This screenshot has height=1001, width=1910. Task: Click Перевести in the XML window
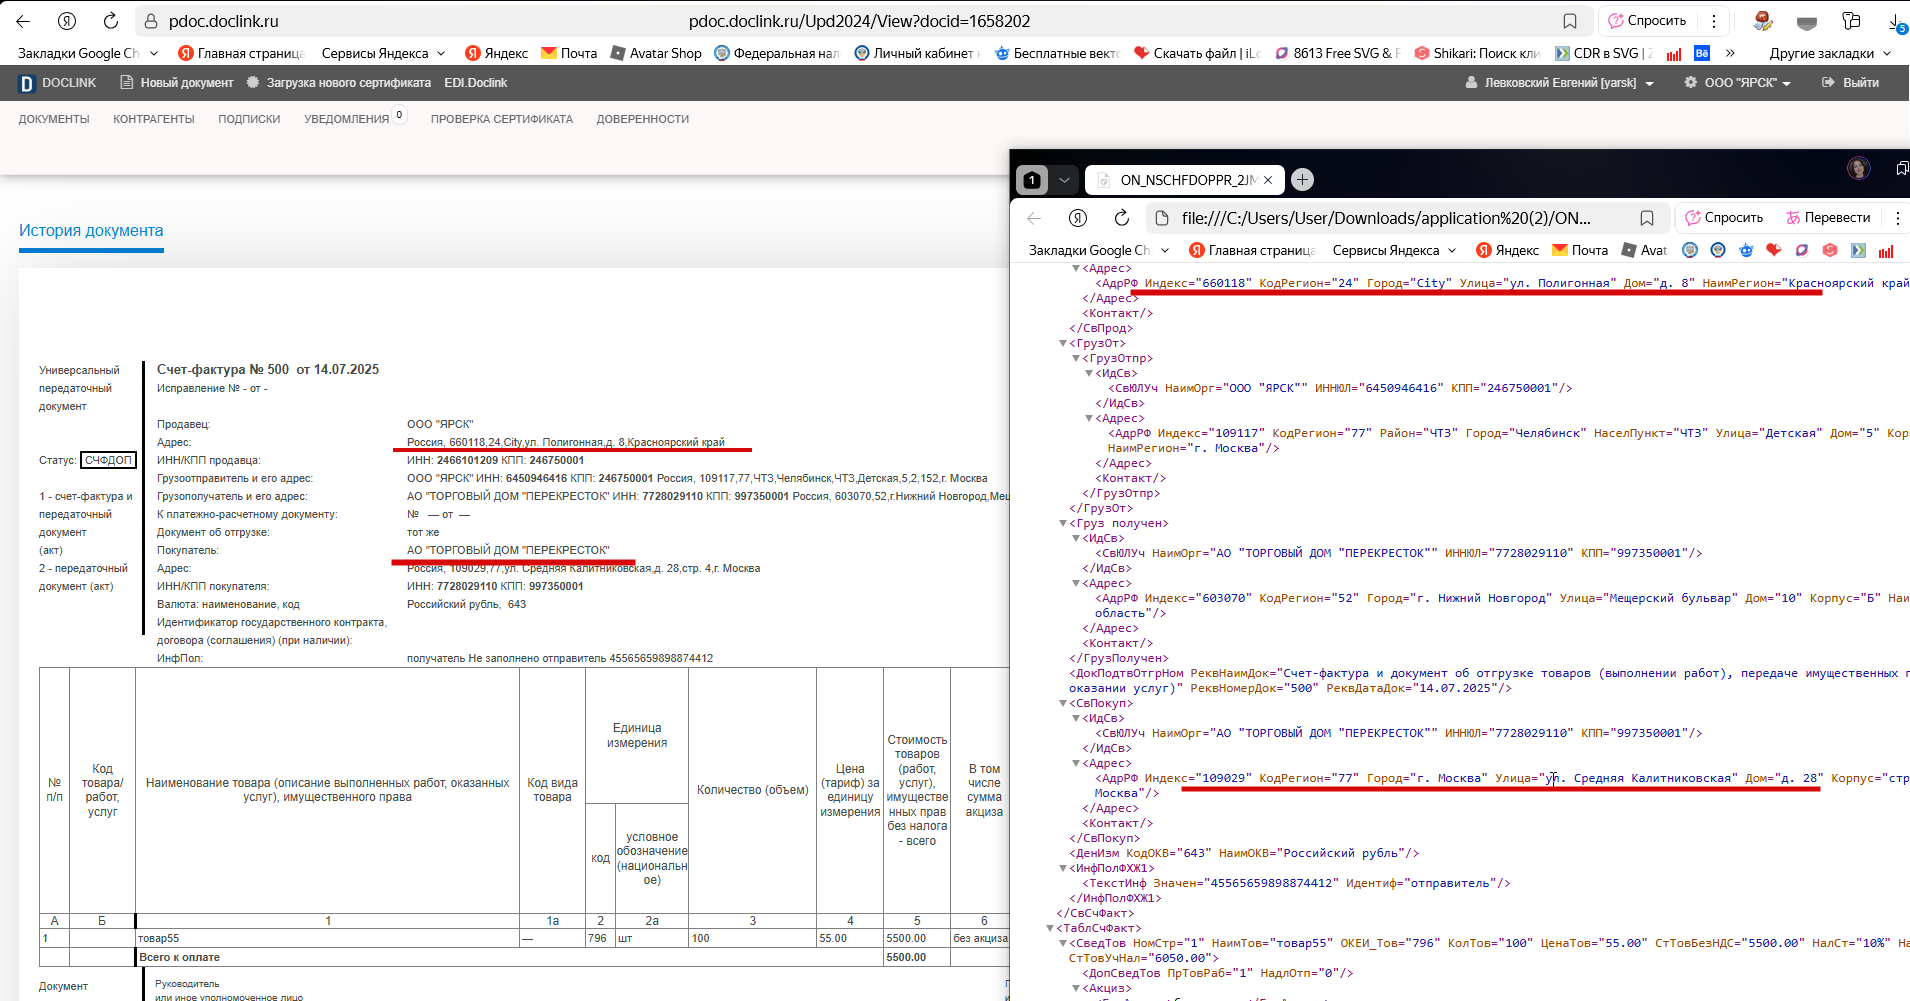click(x=1828, y=218)
